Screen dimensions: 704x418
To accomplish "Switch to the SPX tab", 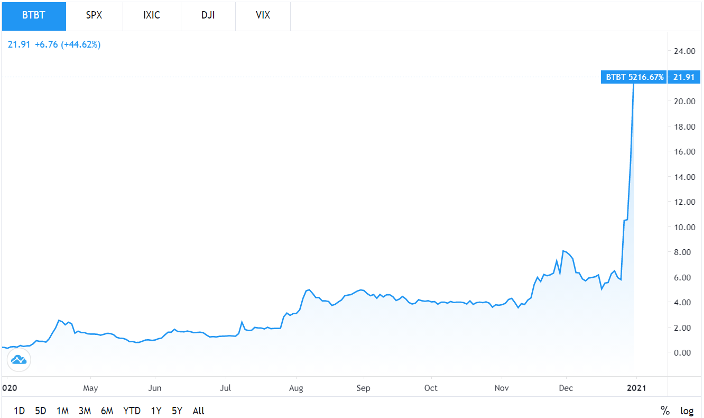I will (x=94, y=15).
